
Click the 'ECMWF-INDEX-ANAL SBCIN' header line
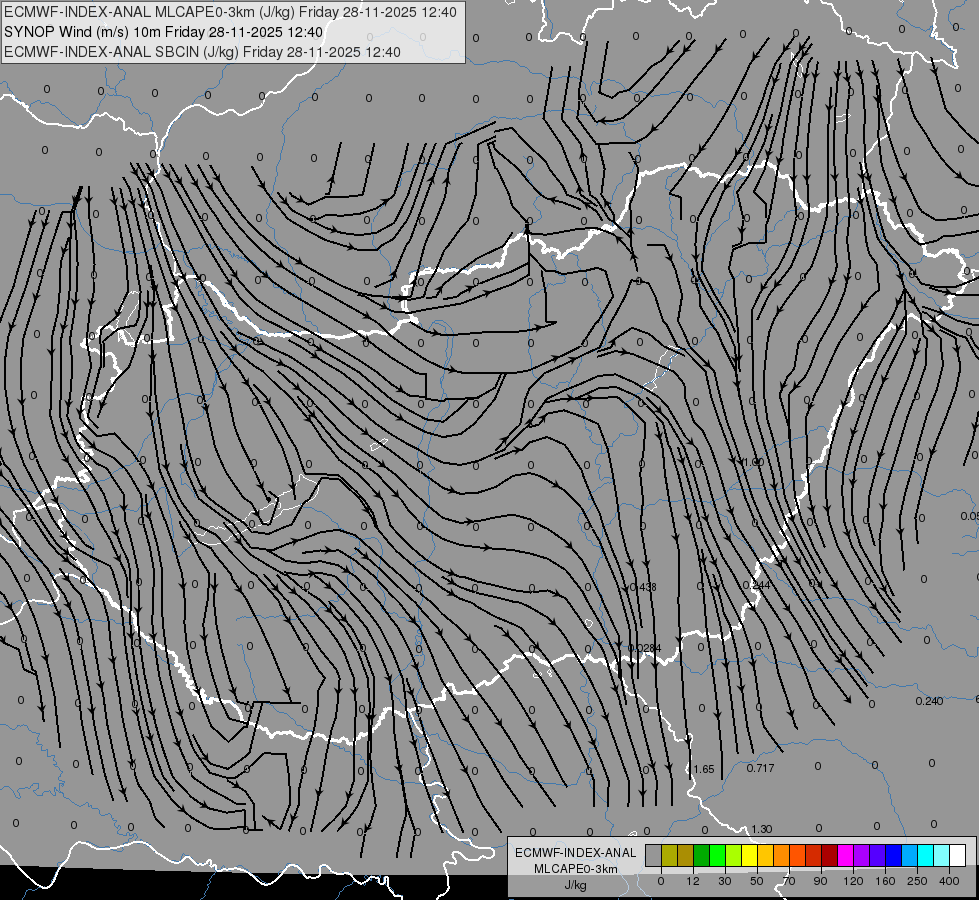click(202, 52)
